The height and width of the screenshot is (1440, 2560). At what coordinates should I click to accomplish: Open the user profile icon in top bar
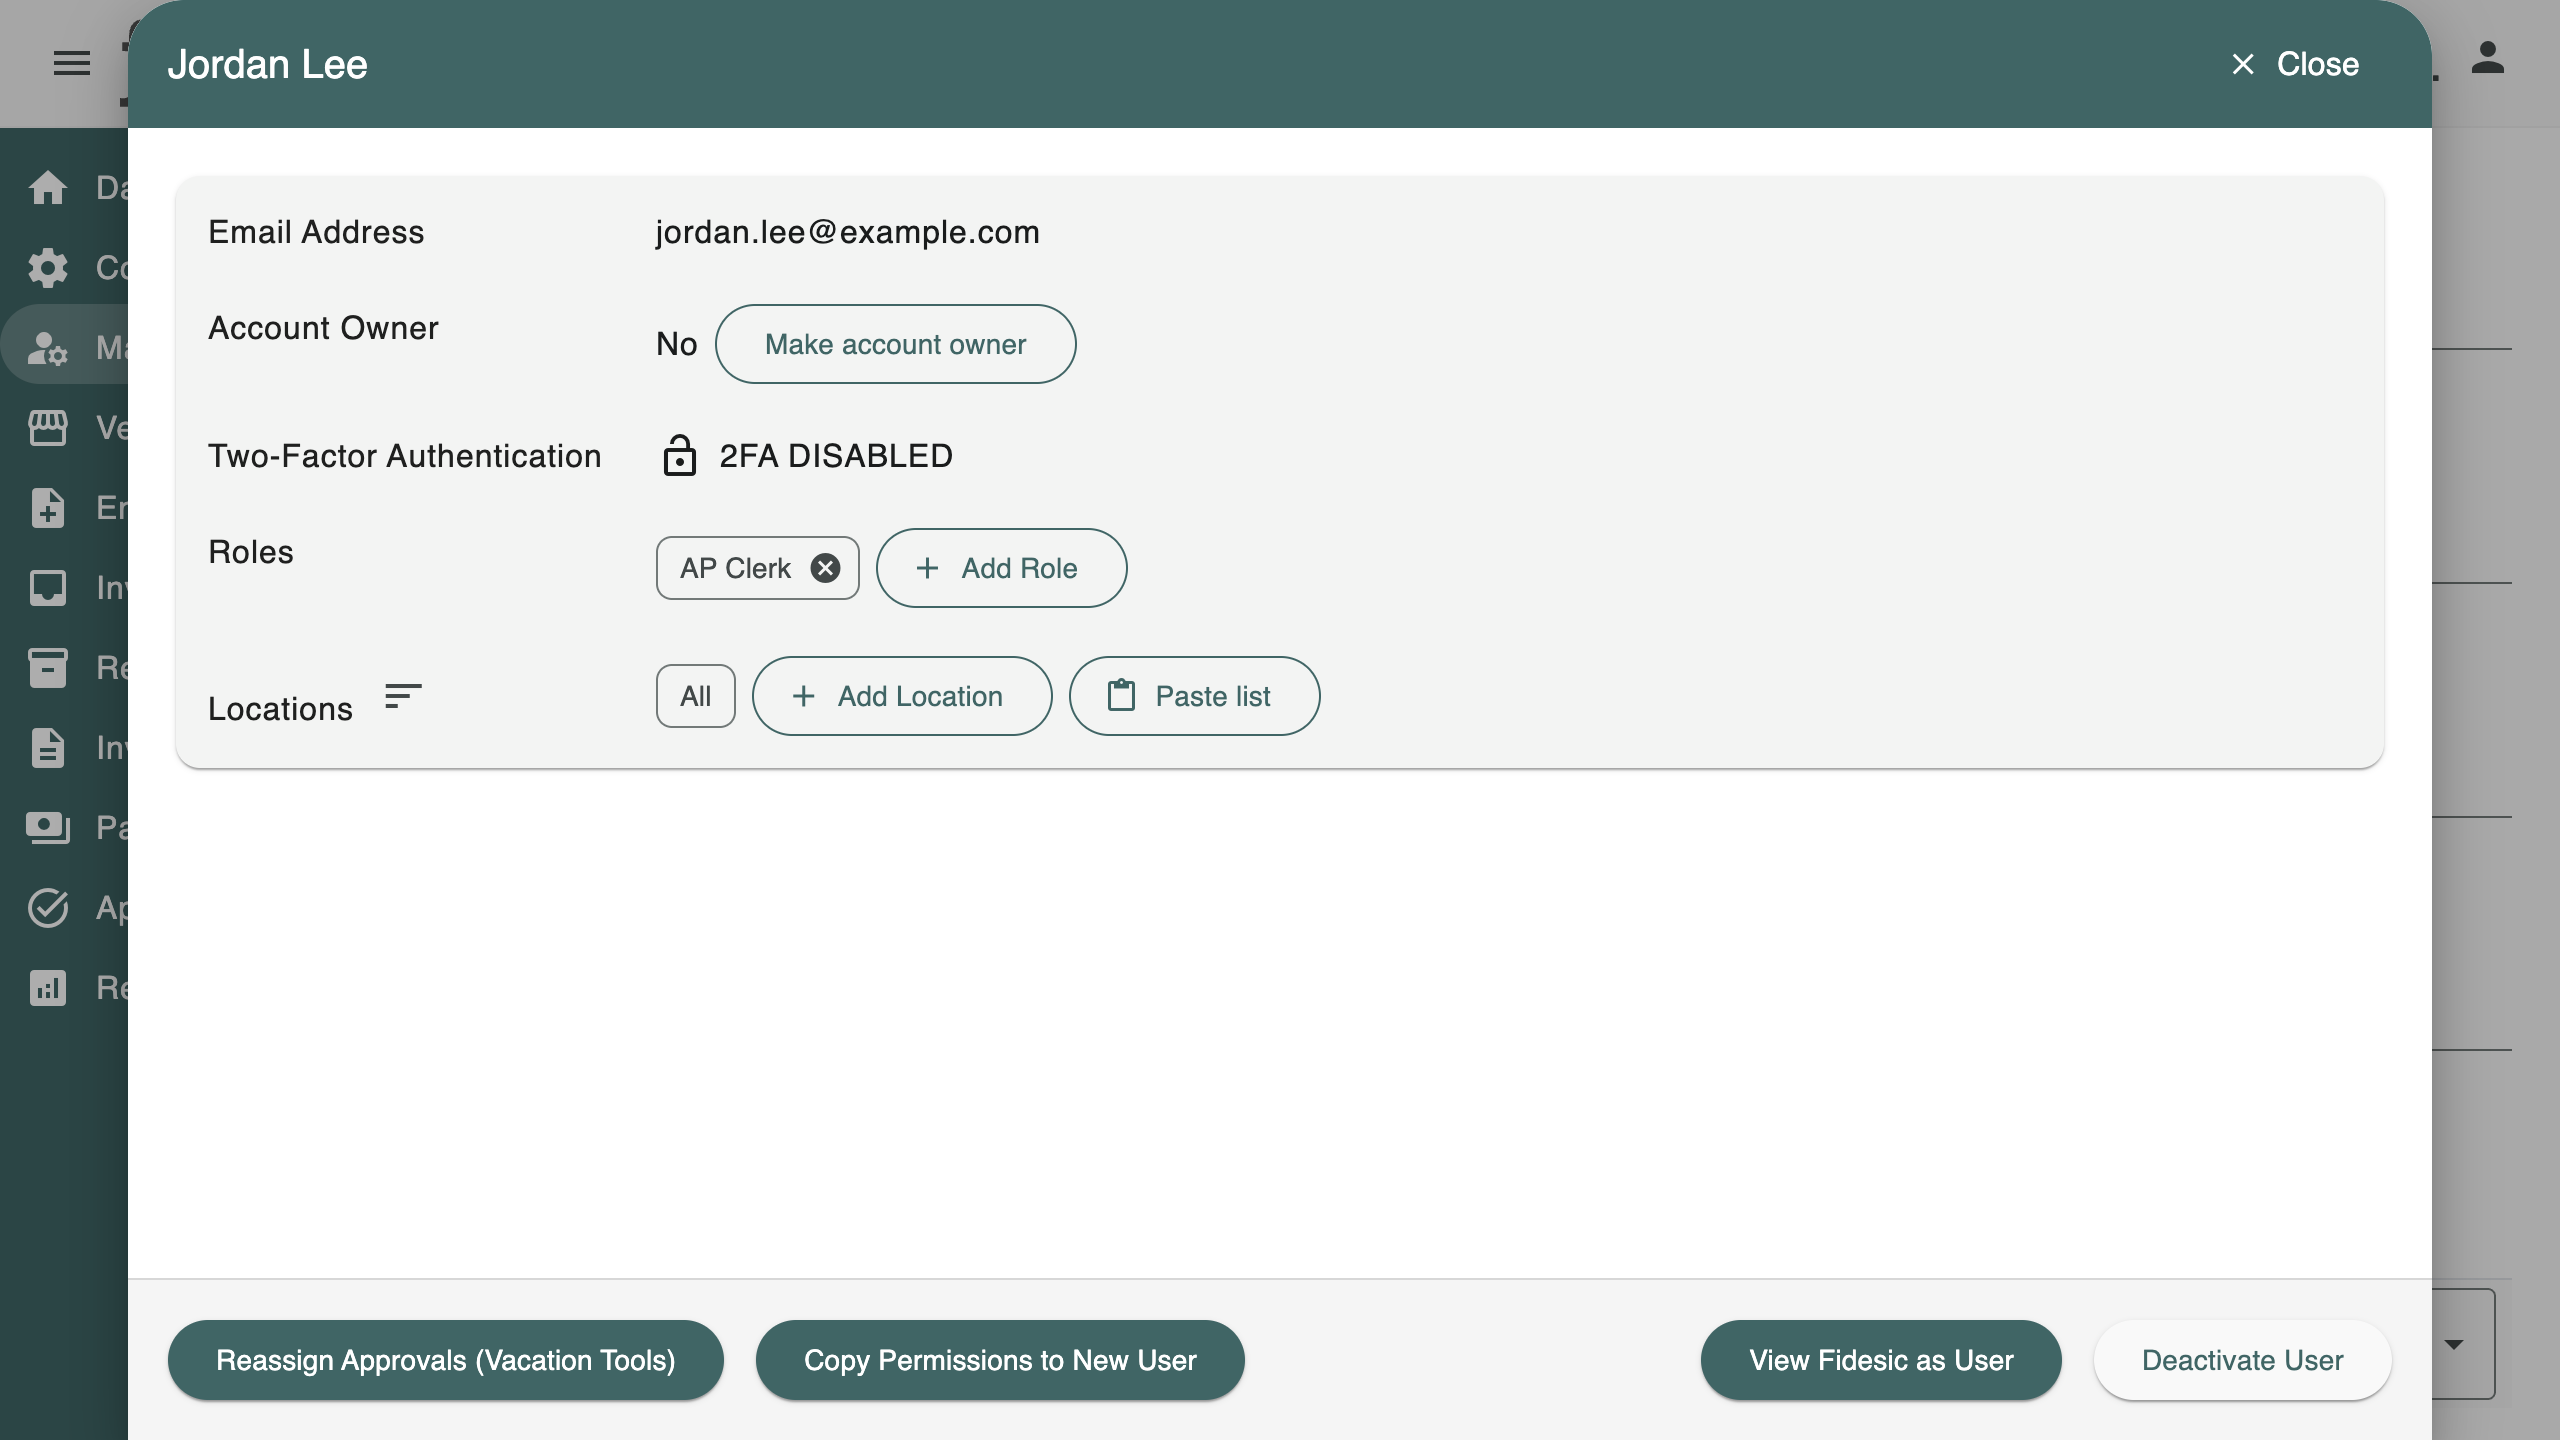pos(2488,58)
